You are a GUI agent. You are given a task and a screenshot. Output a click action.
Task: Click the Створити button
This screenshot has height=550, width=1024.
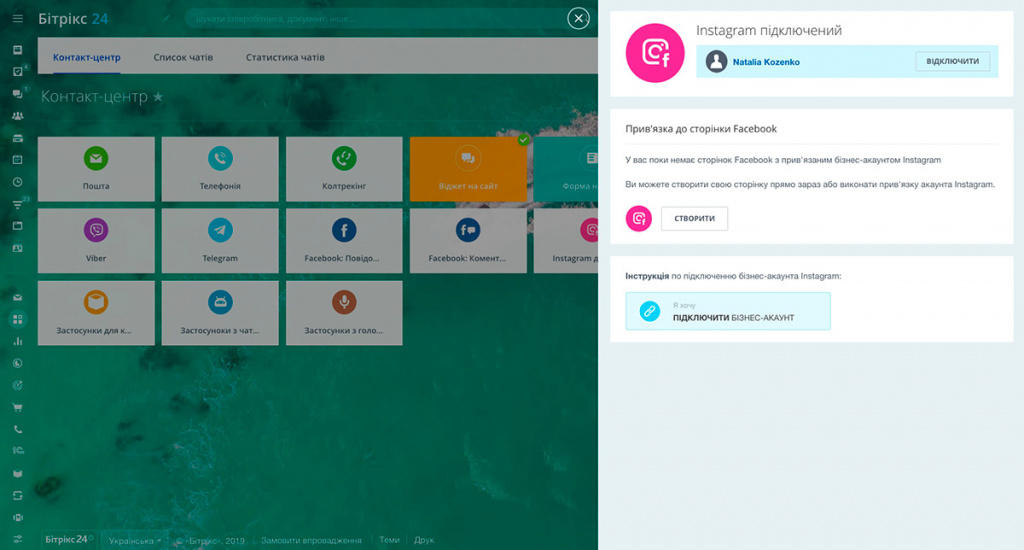pos(694,218)
